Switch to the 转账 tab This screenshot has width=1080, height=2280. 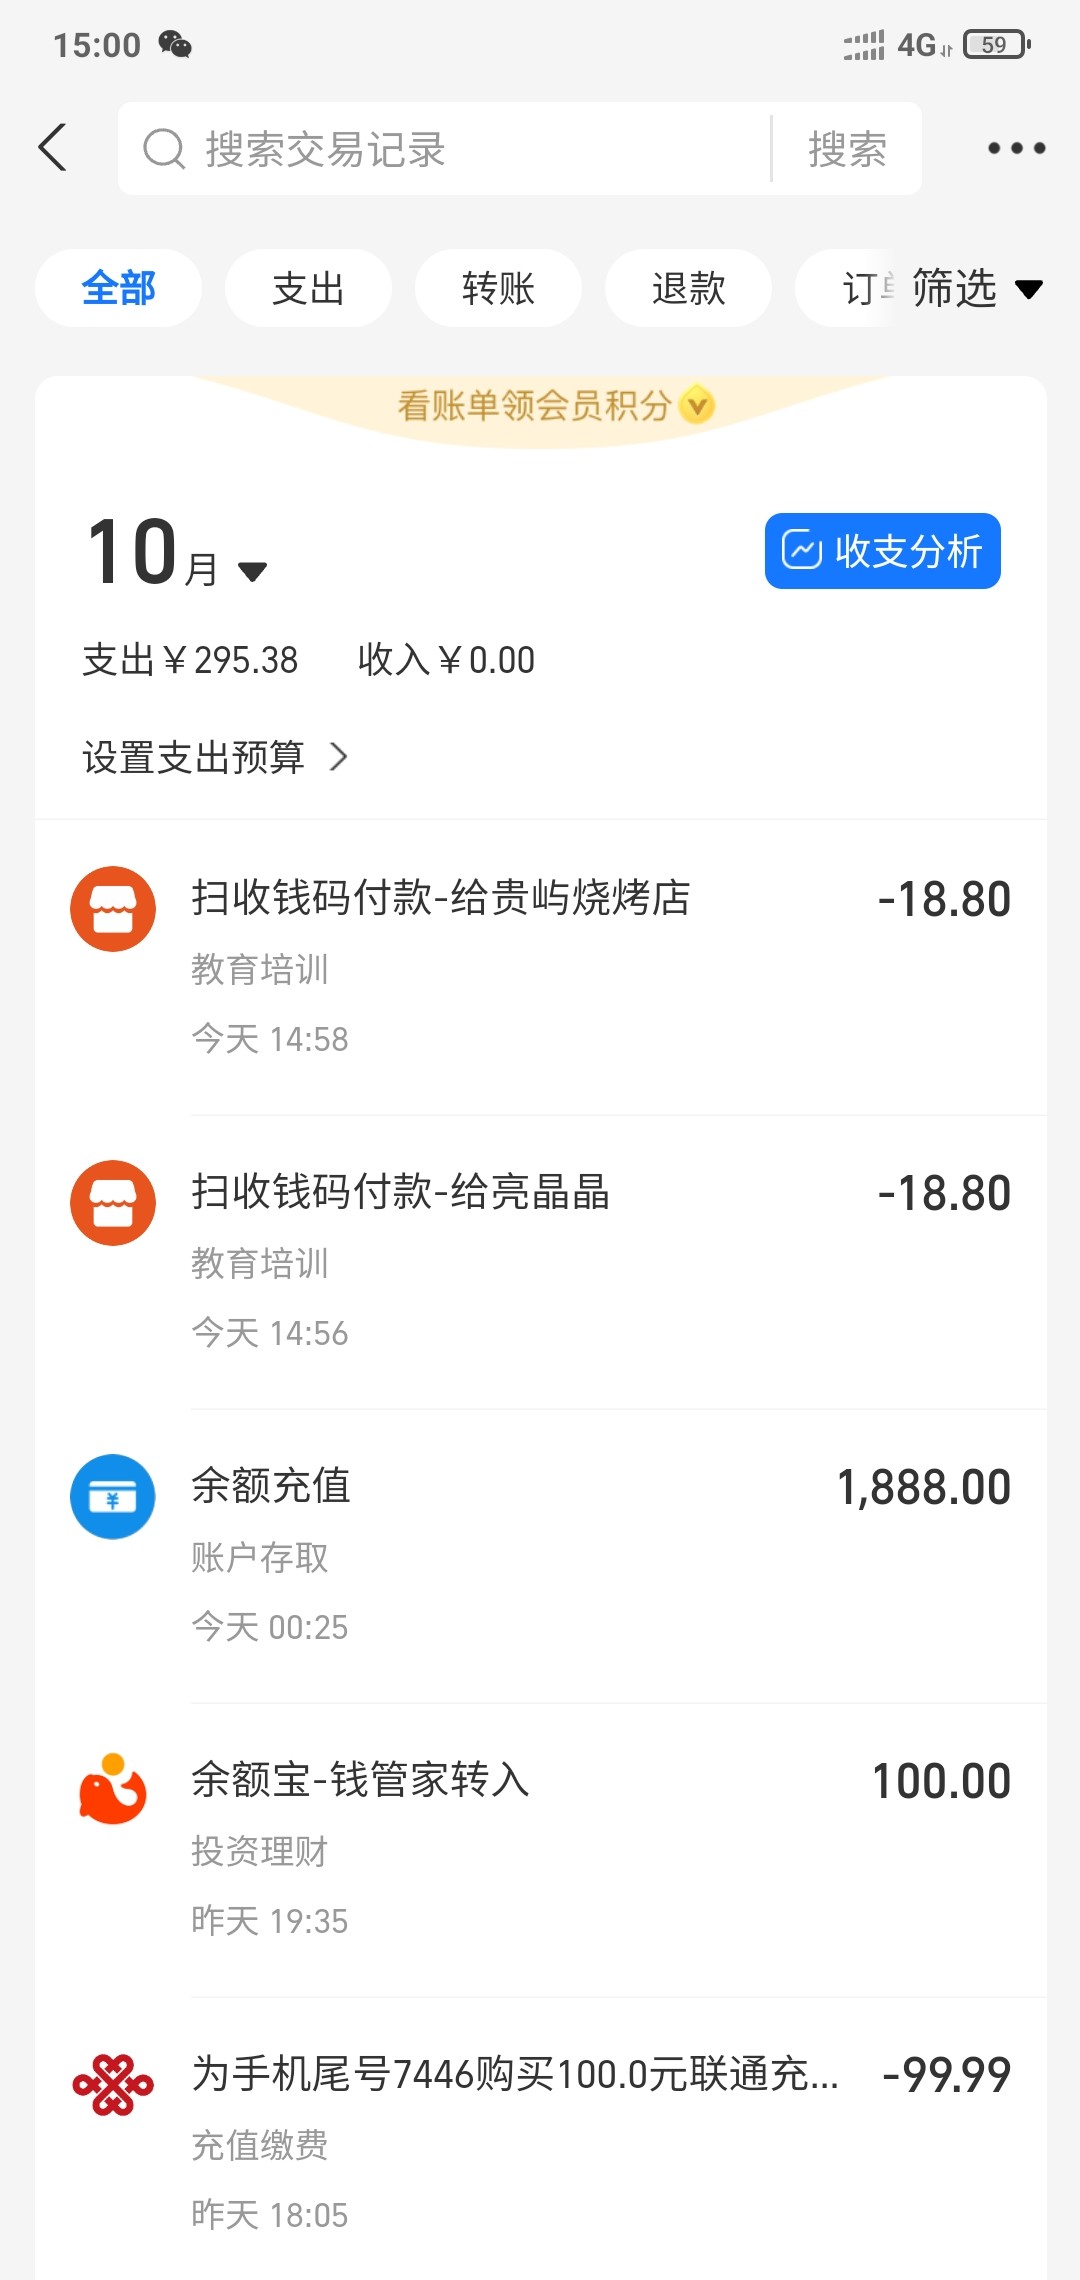498,289
